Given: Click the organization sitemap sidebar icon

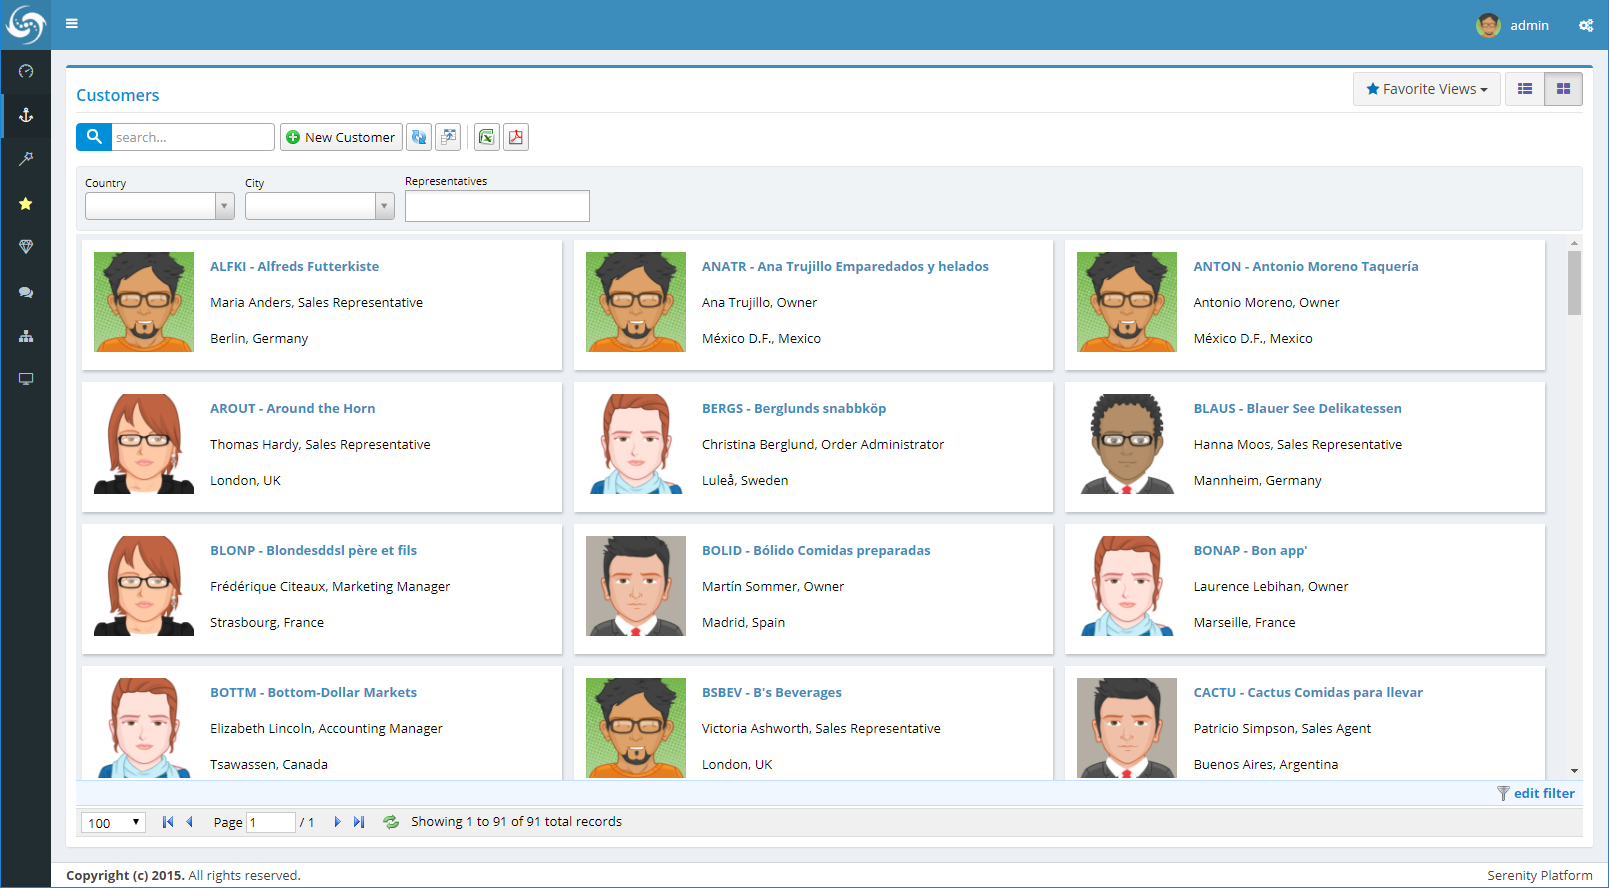Looking at the screenshot, I should pos(26,337).
